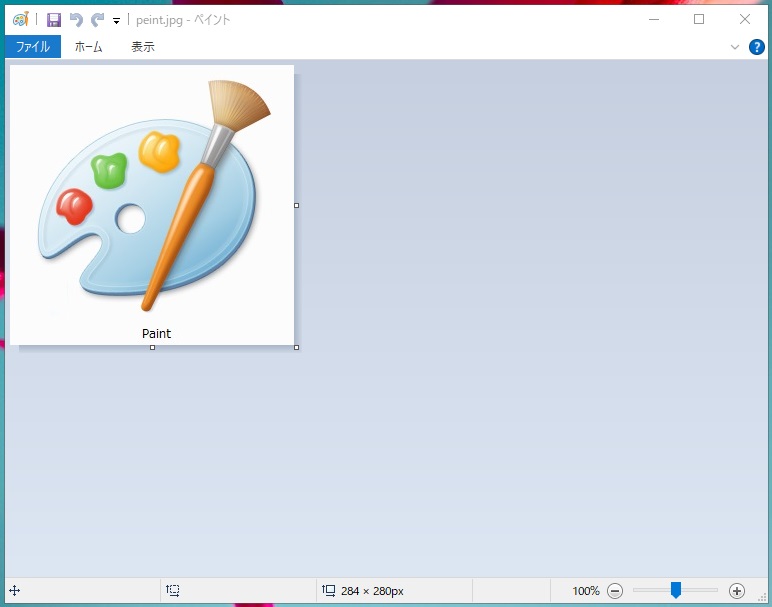Expand Customize Quick Access Toolbar dropdown
Image resolution: width=772 pixels, height=607 pixels.
pos(116,20)
